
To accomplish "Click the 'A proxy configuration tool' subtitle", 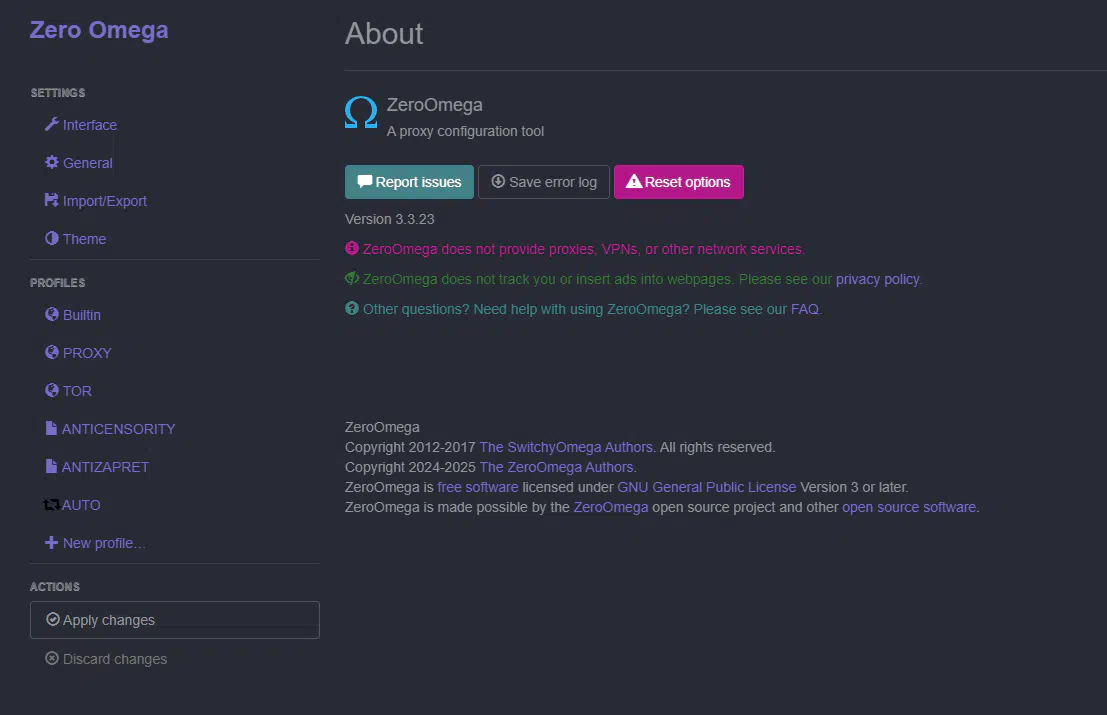I will tap(465, 131).
